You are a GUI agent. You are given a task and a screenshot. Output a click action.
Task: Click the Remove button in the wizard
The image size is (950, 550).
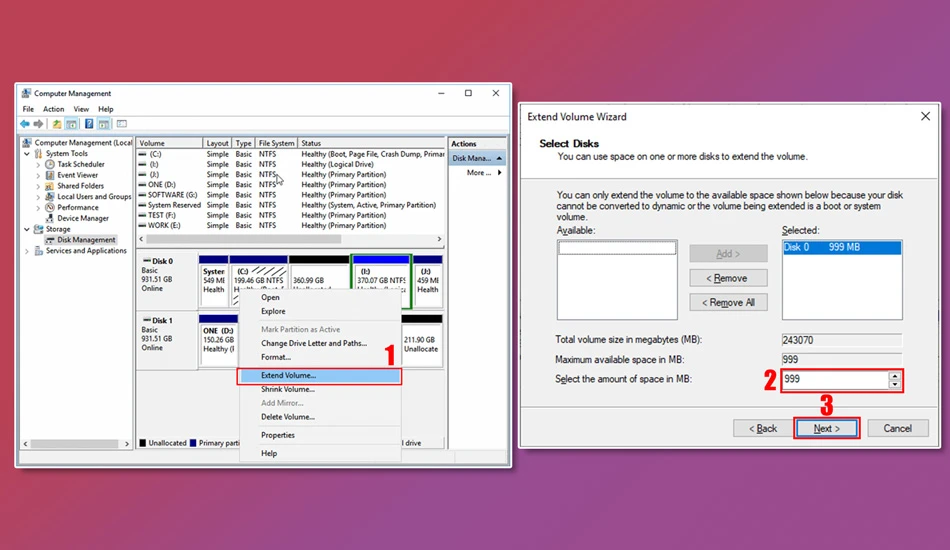point(728,278)
